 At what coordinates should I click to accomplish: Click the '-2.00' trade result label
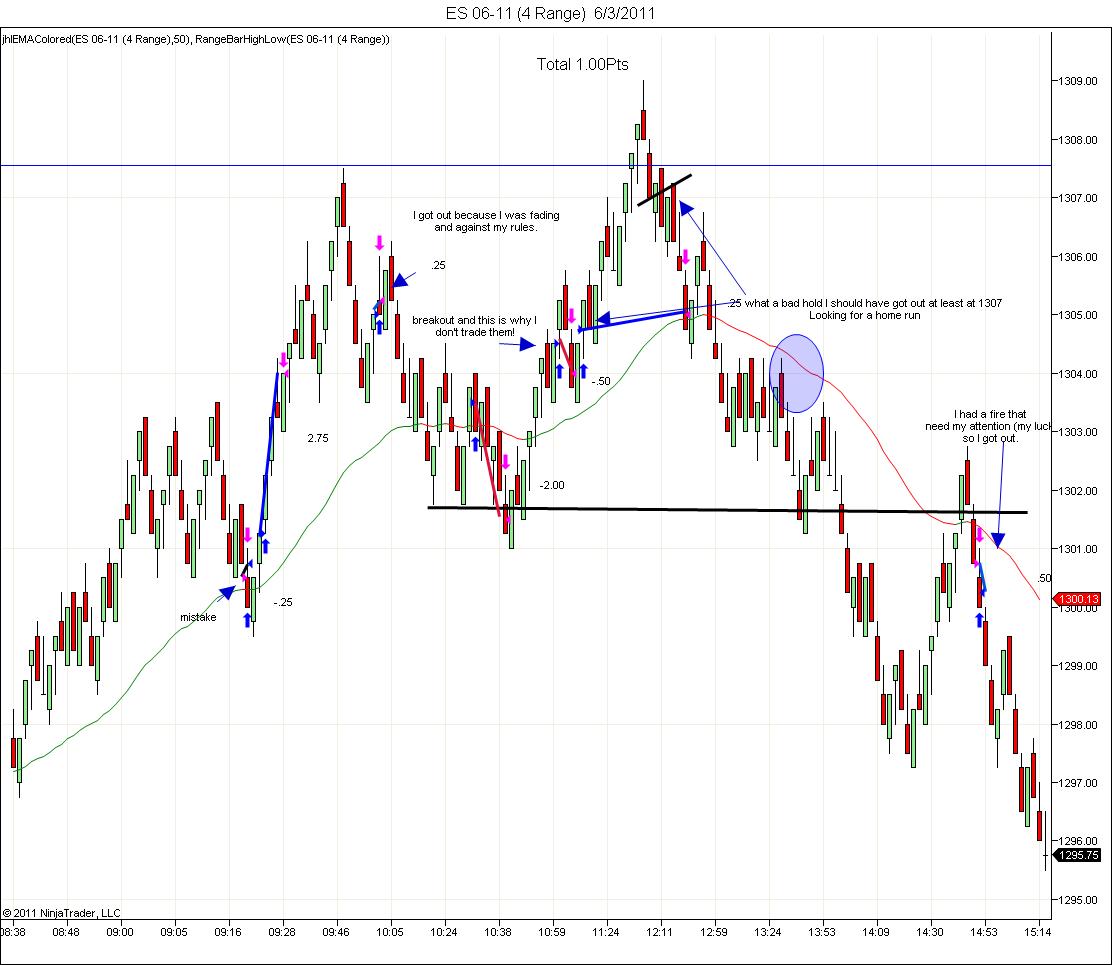click(552, 486)
